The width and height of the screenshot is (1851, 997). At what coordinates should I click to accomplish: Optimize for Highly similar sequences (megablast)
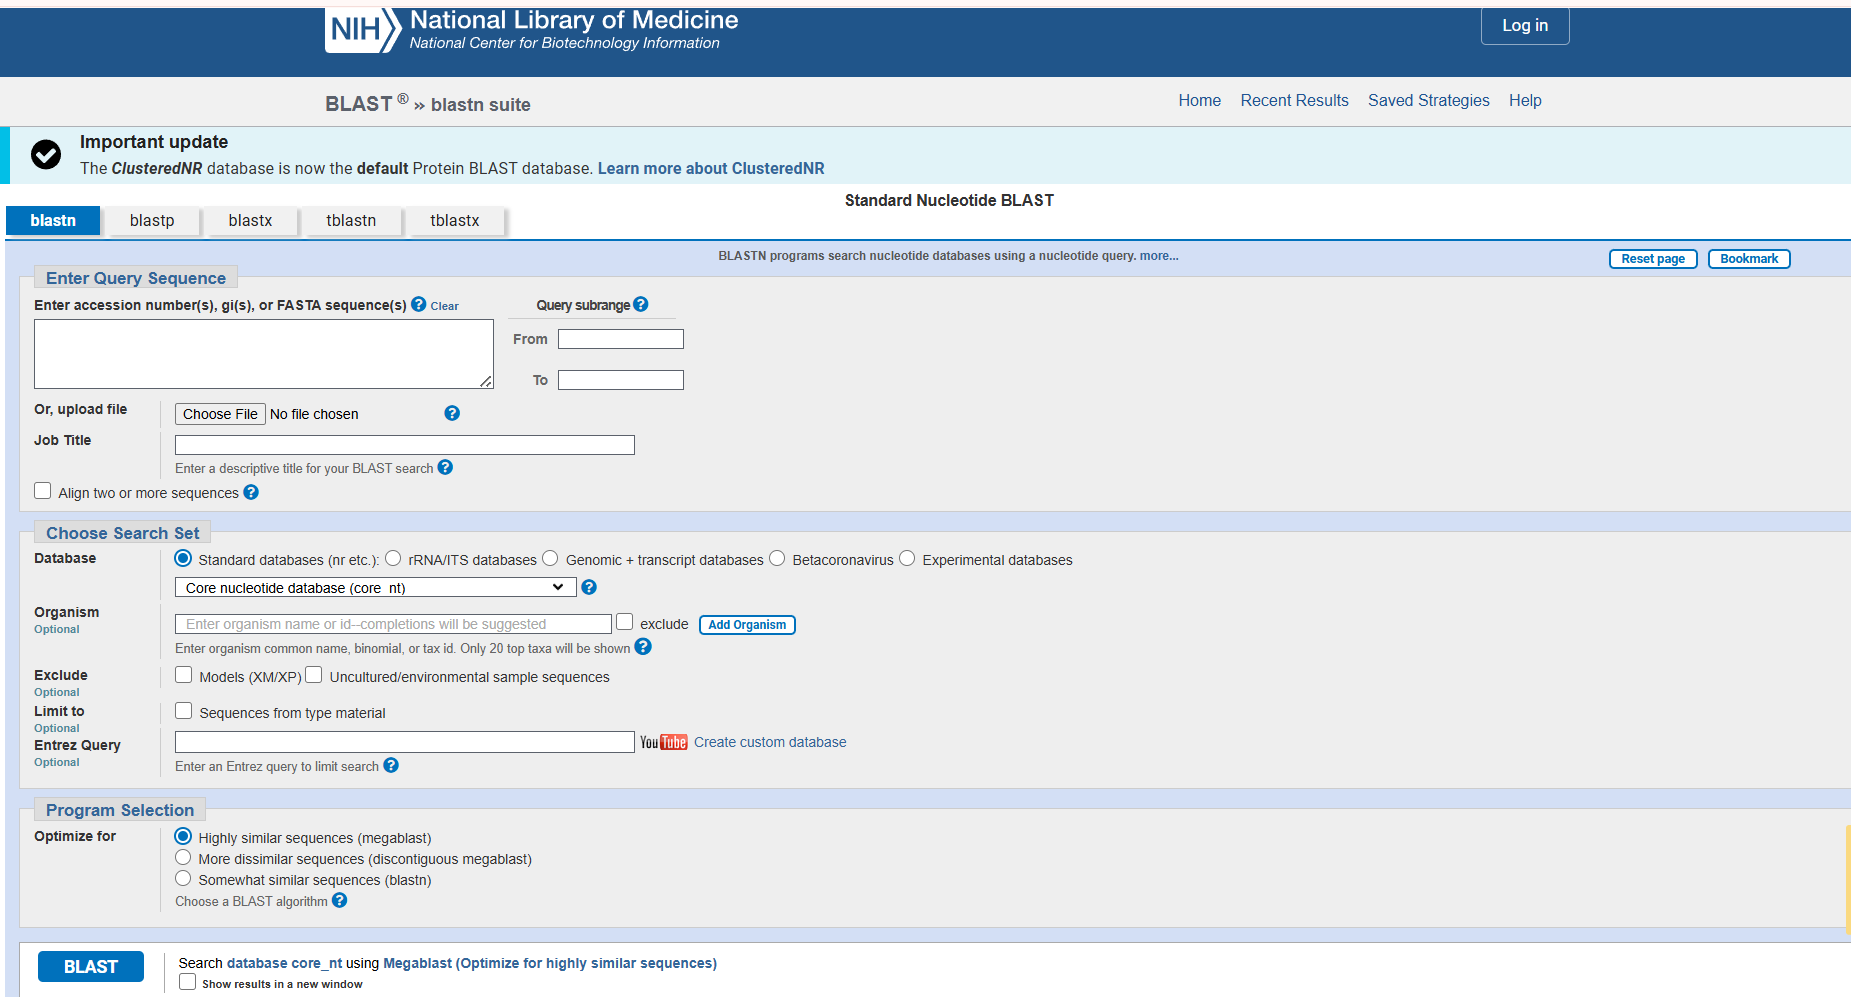(183, 836)
